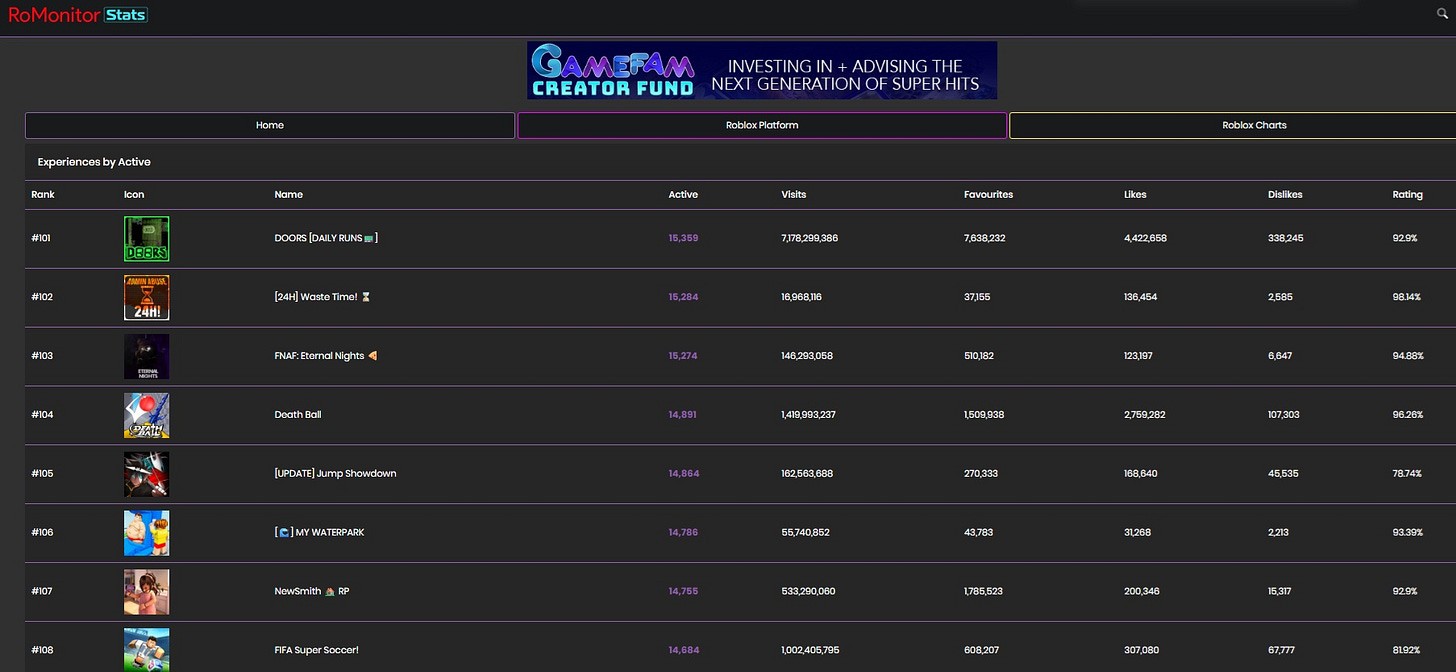Select rank #101 cell

41,238
